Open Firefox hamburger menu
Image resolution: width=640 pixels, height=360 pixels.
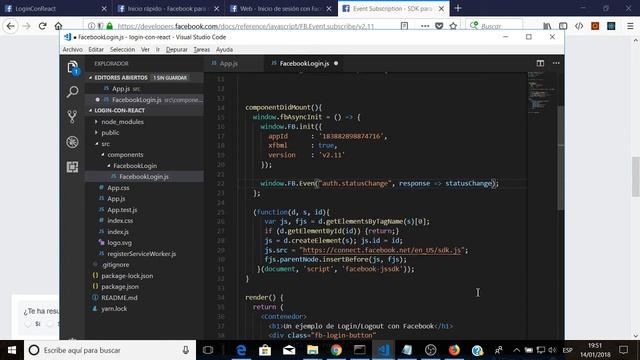click(x=630, y=26)
